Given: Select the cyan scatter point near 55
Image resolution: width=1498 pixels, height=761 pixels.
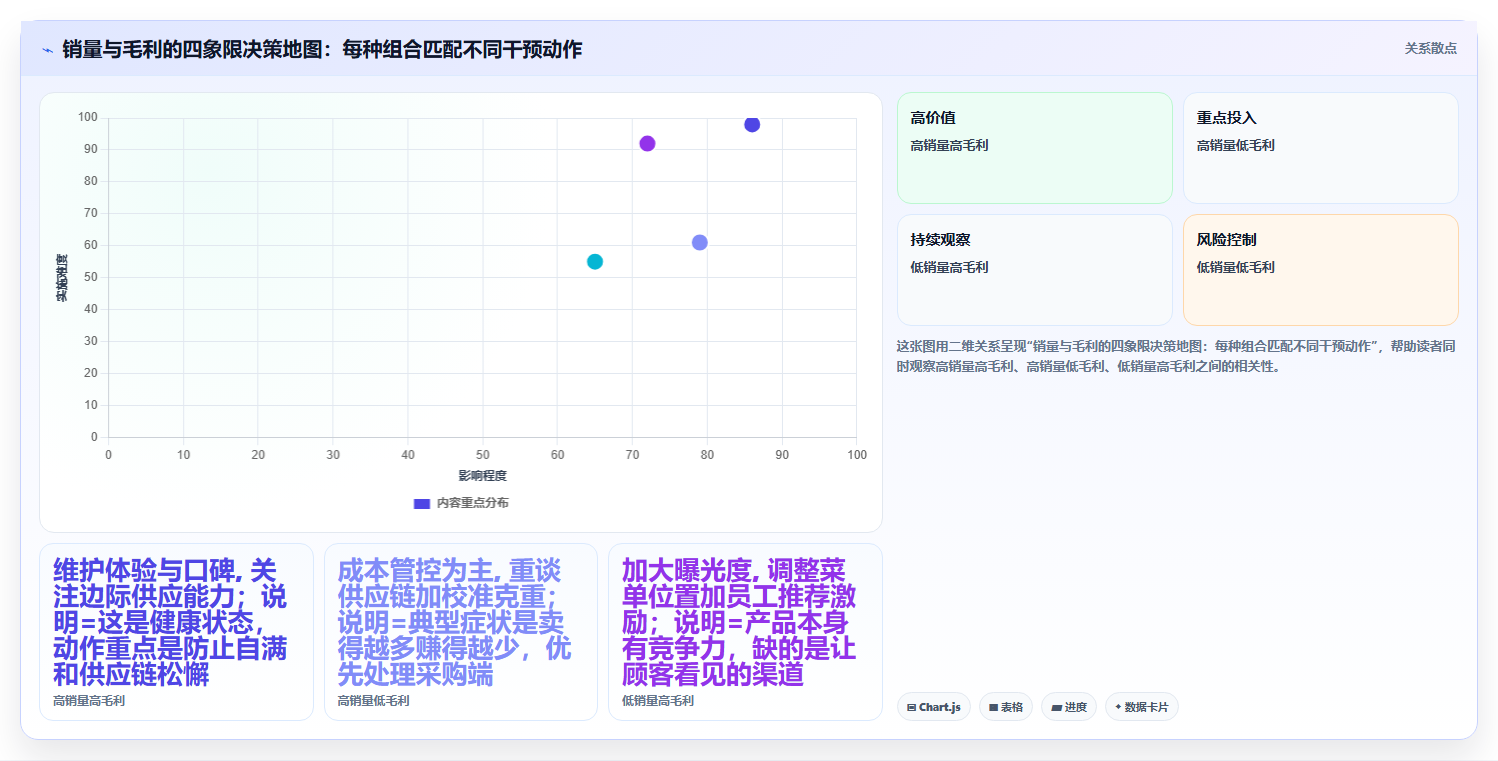Looking at the screenshot, I should click(595, 261).
